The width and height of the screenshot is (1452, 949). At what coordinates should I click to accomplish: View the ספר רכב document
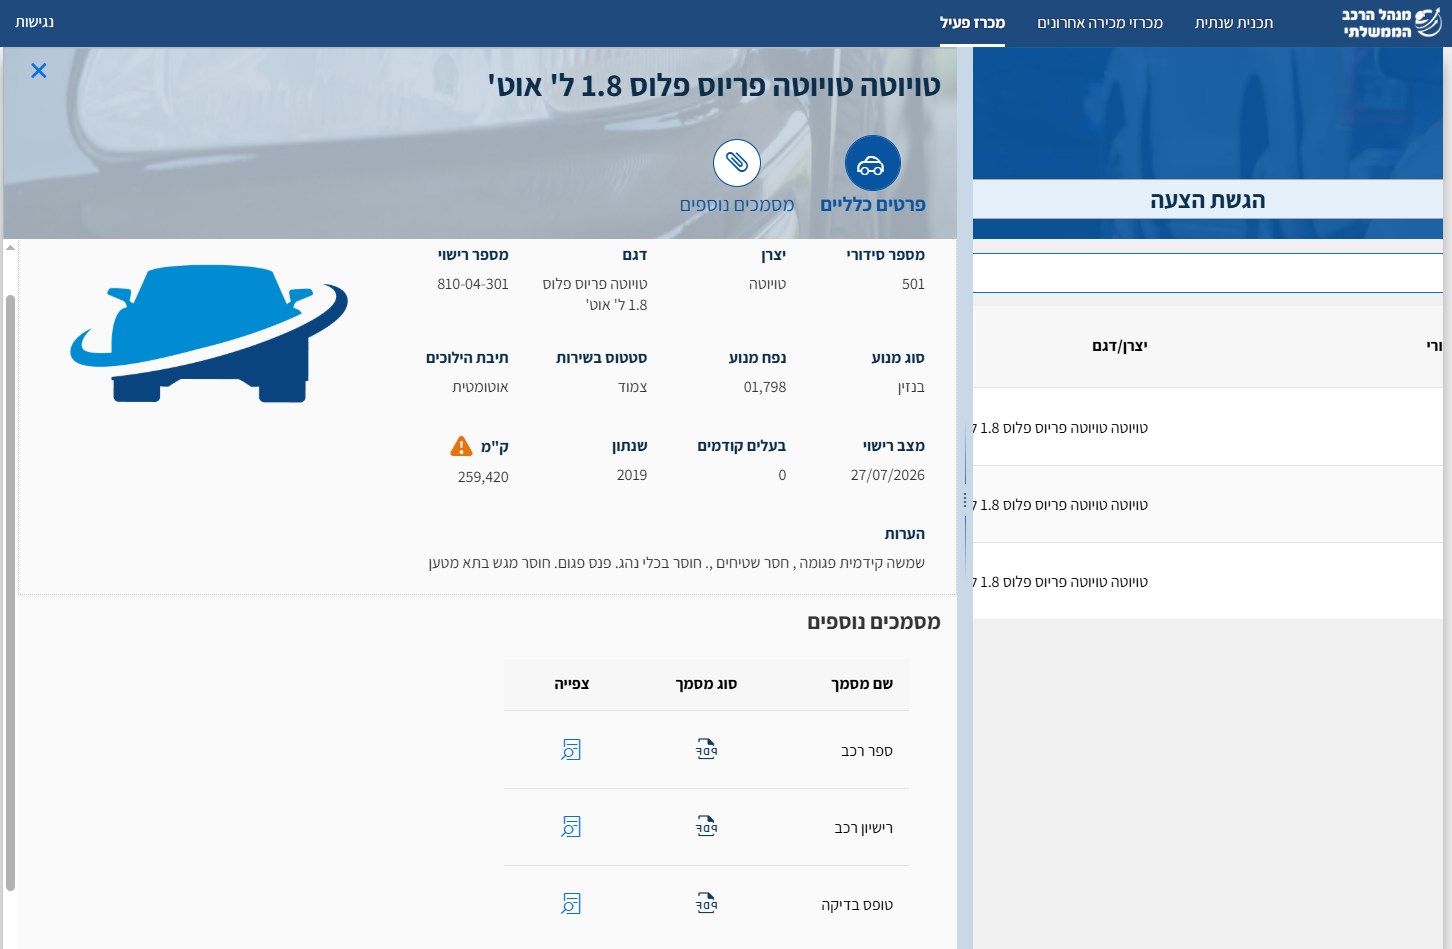point(571,750)
